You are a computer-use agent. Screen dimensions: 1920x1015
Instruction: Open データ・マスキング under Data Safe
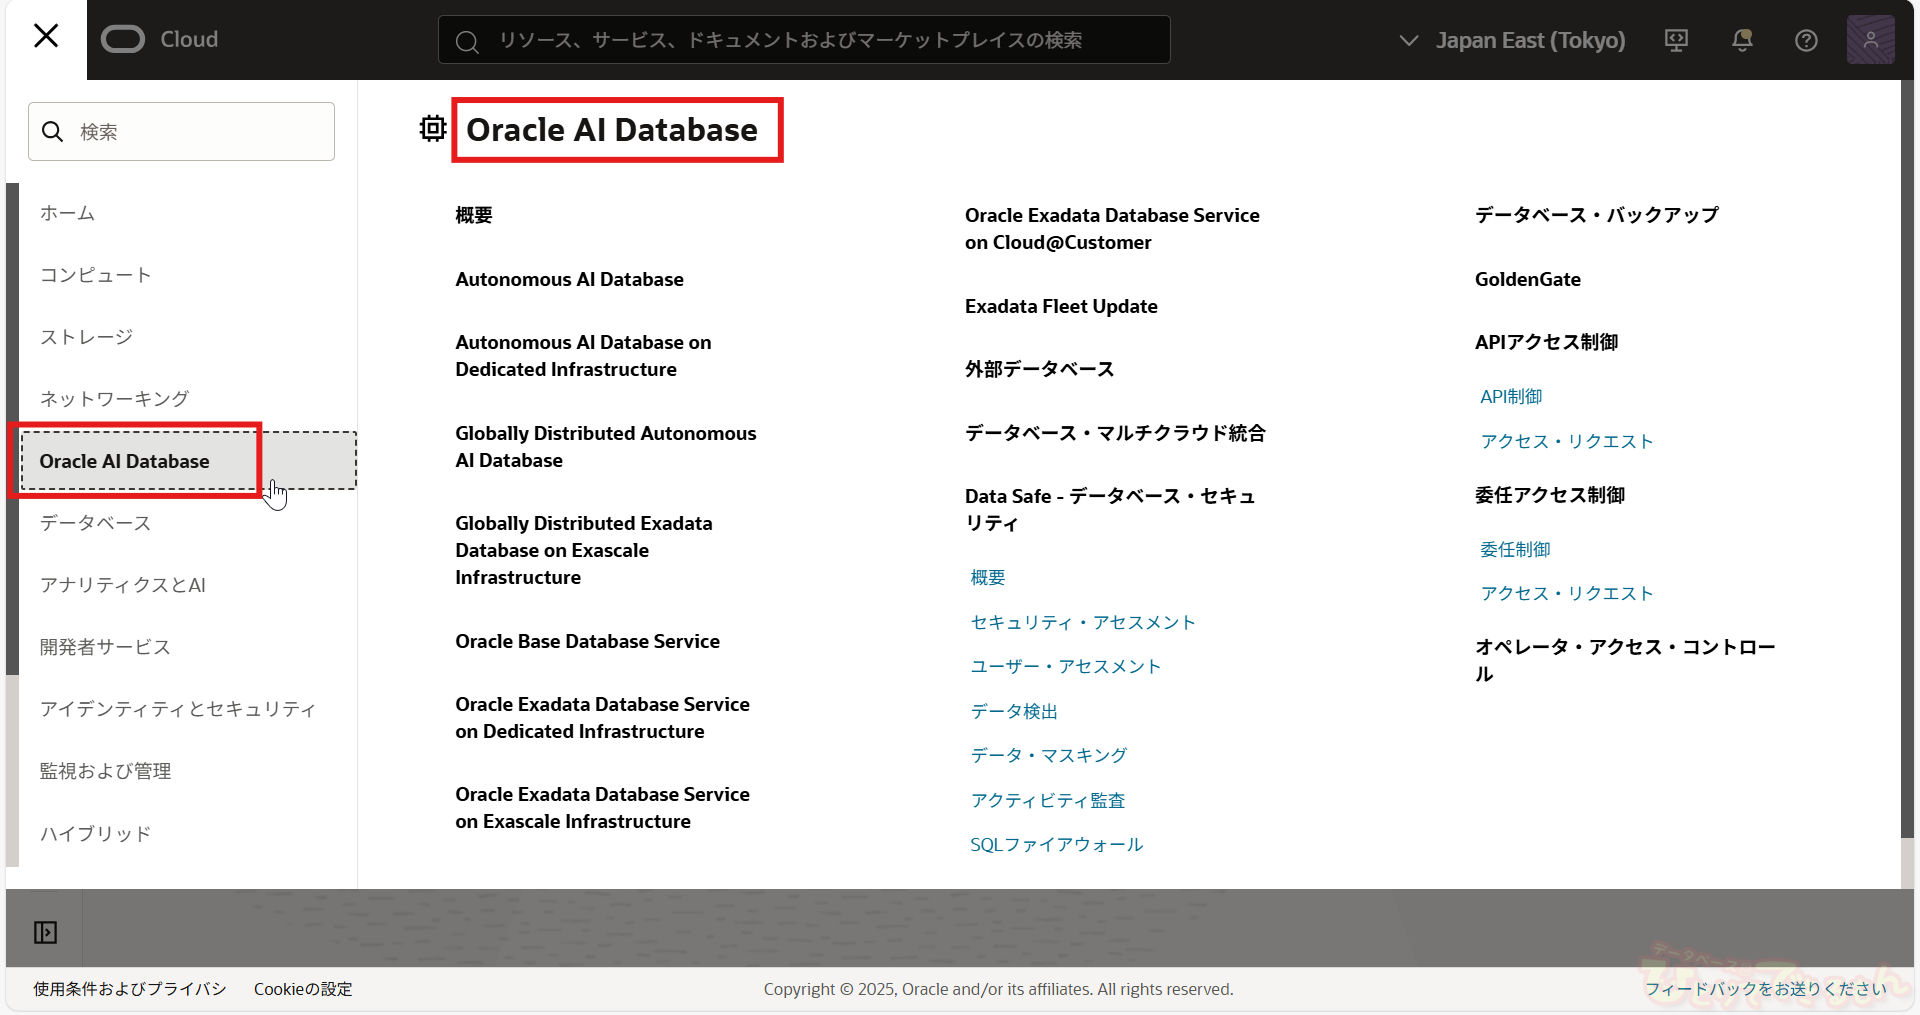[1048, 755]
